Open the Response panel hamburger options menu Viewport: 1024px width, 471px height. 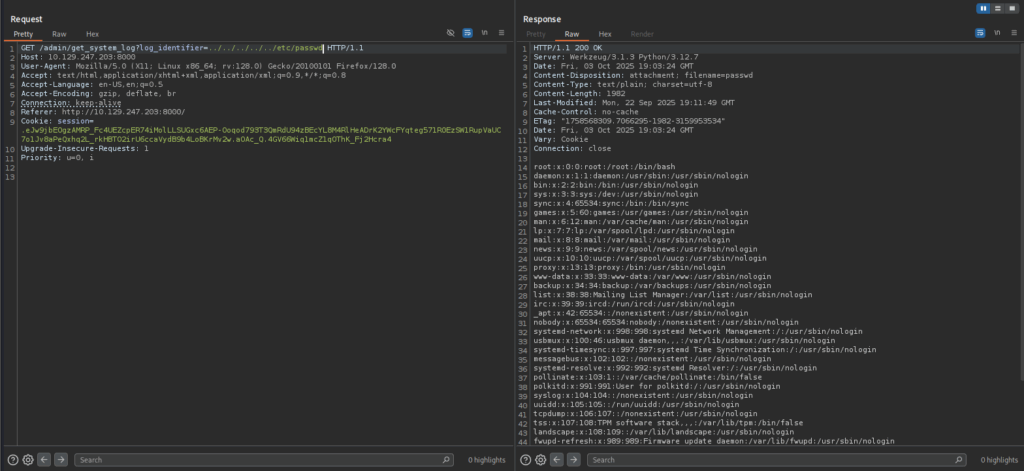pyautogui.click(x=1012, y=33)
